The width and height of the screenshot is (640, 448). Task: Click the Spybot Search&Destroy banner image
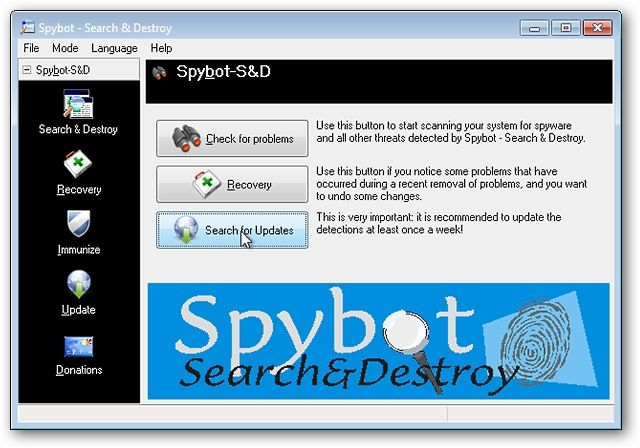pos(378,341)
